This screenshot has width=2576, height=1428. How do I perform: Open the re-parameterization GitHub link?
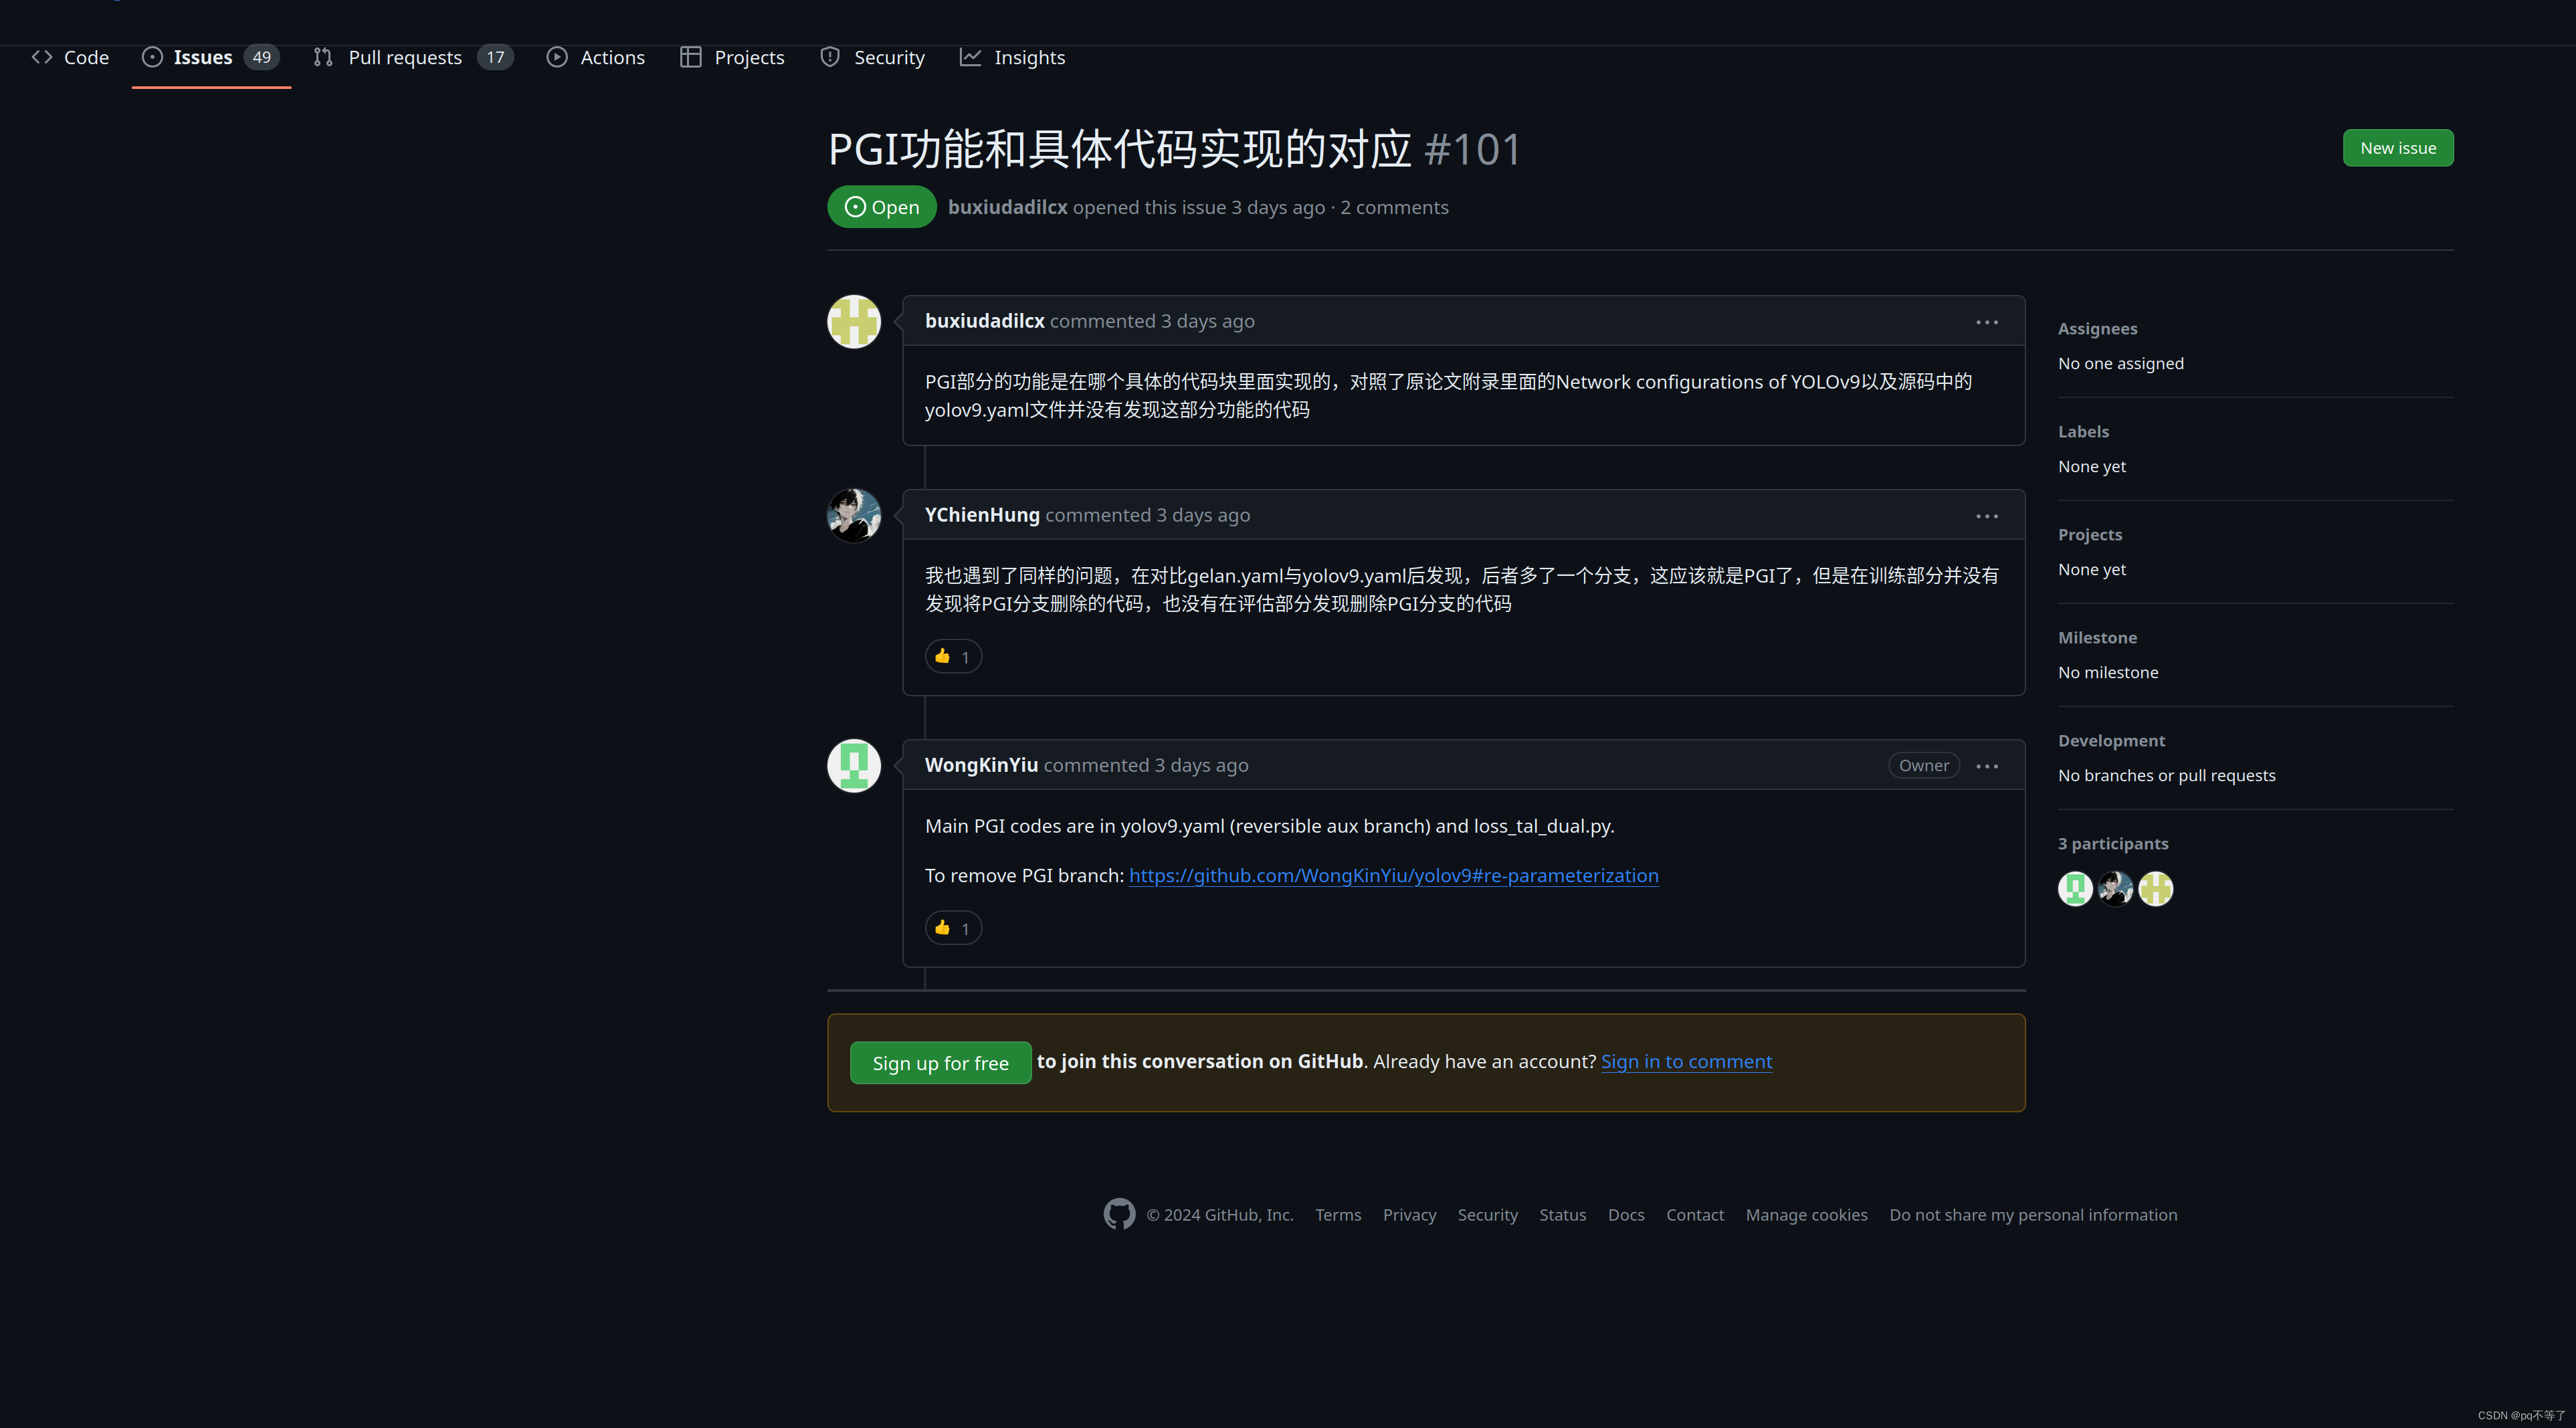pos(1393,875)
